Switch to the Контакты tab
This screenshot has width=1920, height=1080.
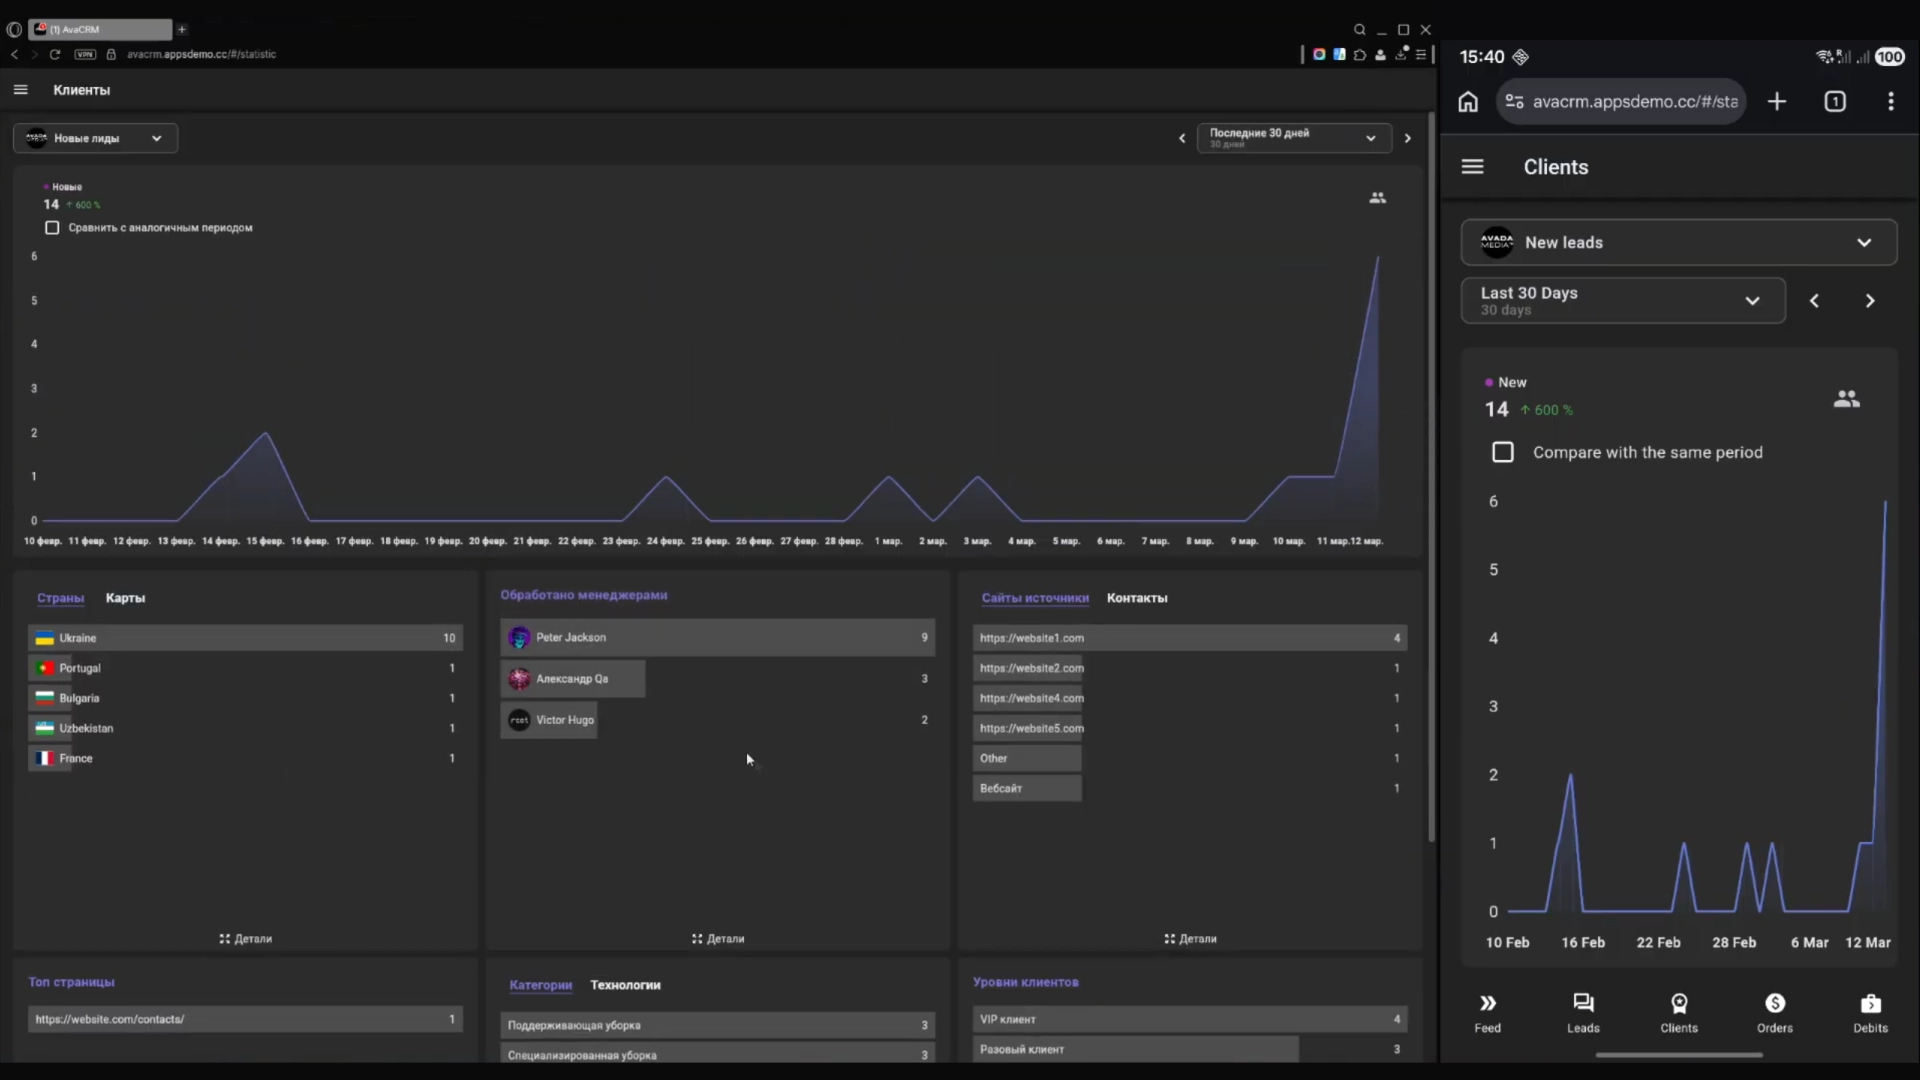coord(1137,598)
